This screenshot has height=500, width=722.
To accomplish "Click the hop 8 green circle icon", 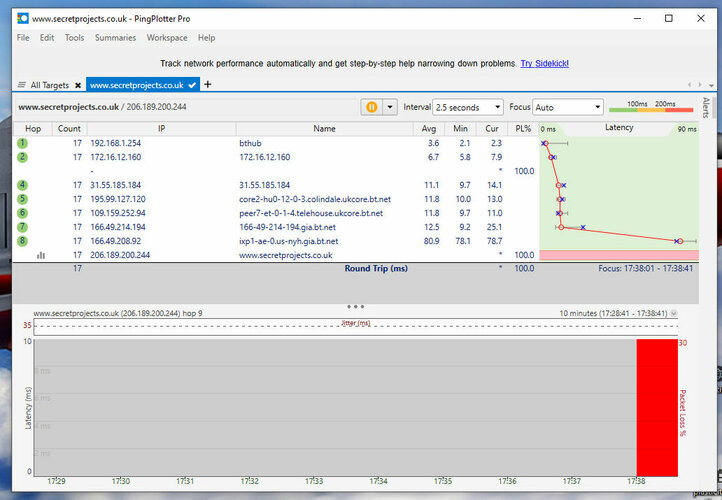I will 22,241.
